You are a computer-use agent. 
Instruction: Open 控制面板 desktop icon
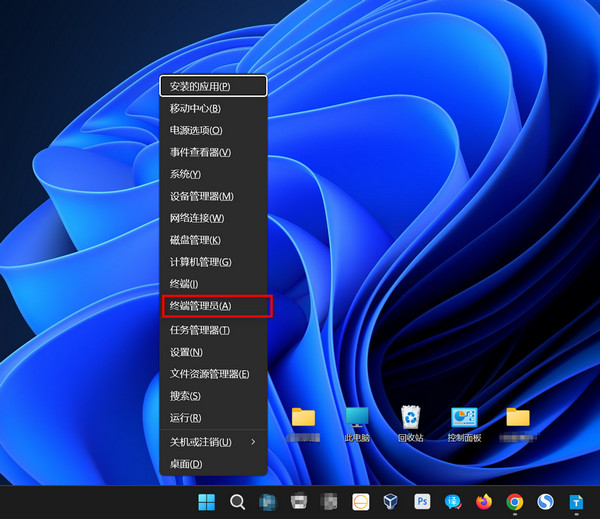464,423
